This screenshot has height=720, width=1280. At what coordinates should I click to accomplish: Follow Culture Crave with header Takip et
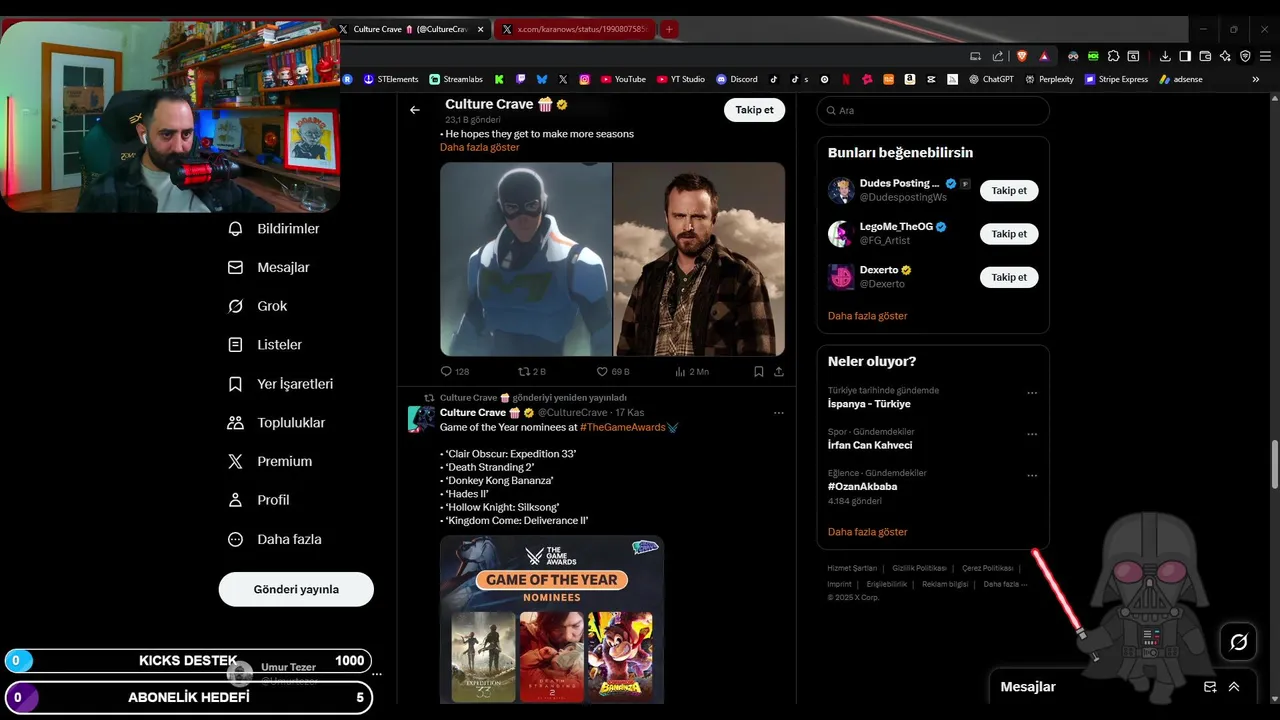(x=754, y=110)
